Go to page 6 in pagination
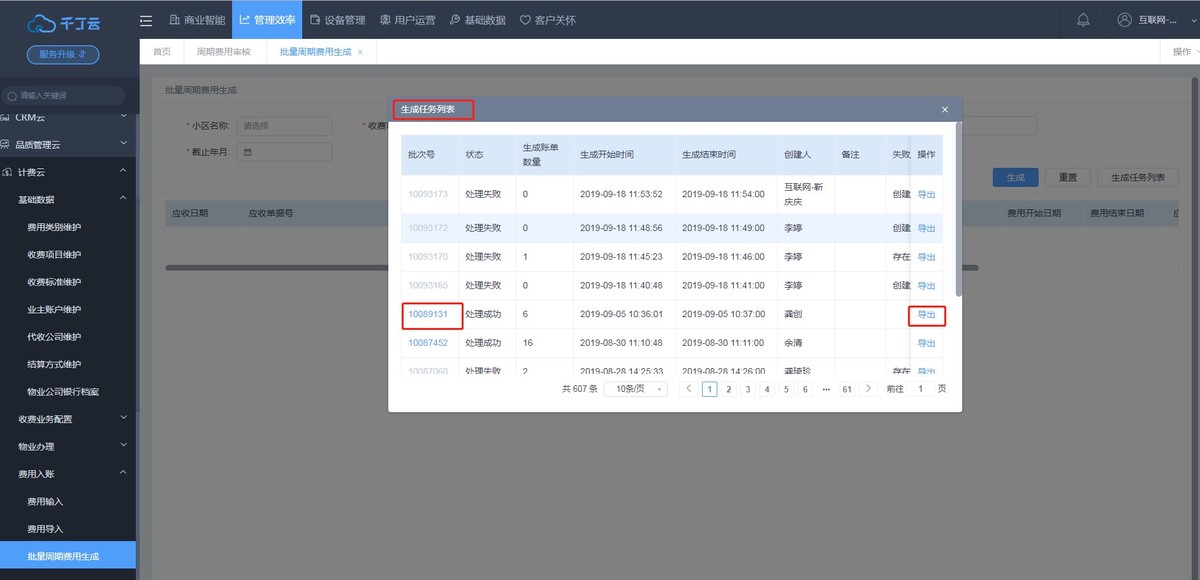Screen dimensions: 1200x580 click(805, 389)
